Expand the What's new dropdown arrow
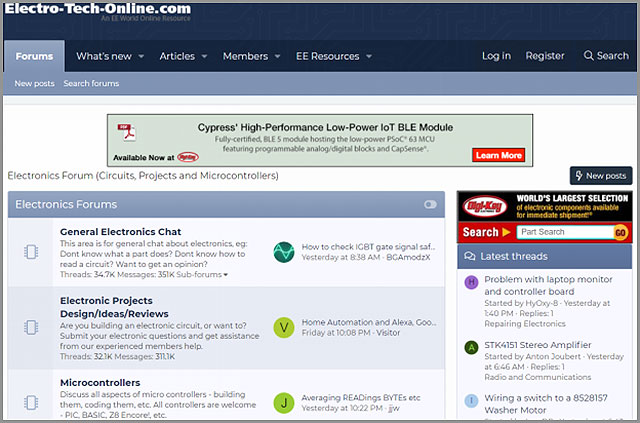This screenshot has height=423, width=640. click(x=141, y=56)
